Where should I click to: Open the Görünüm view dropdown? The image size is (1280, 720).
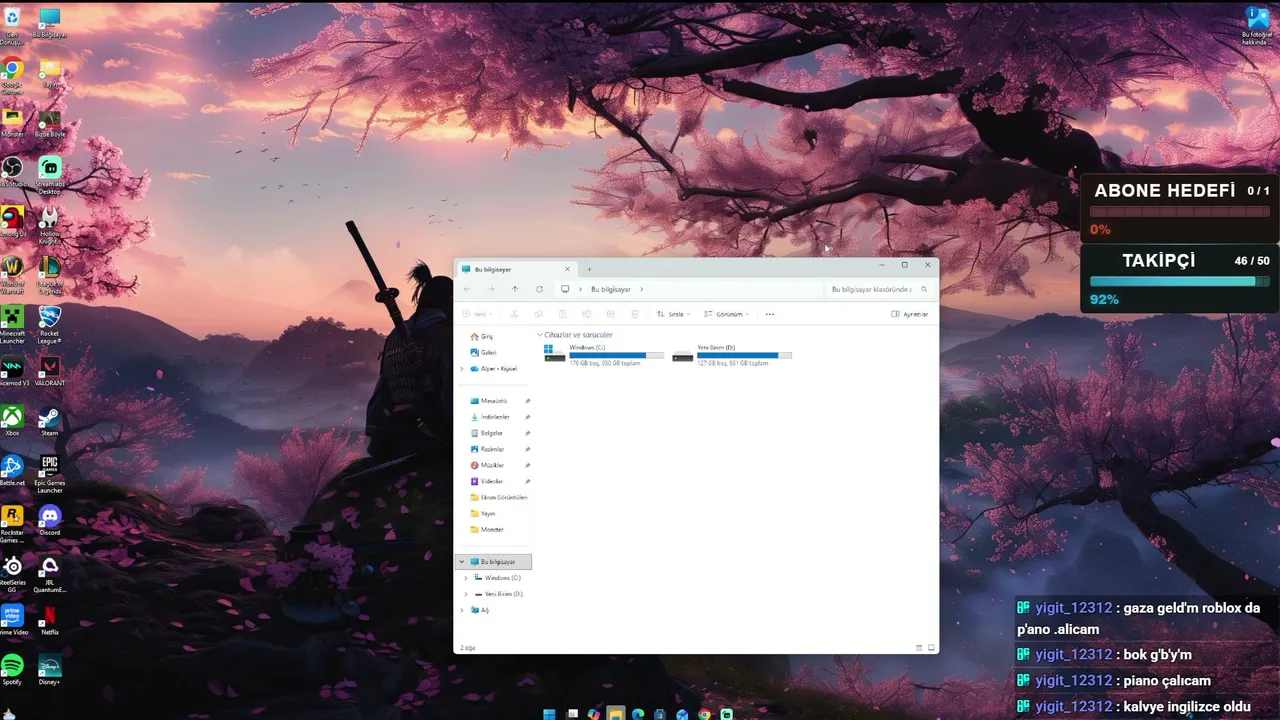(x=727, y=314)
